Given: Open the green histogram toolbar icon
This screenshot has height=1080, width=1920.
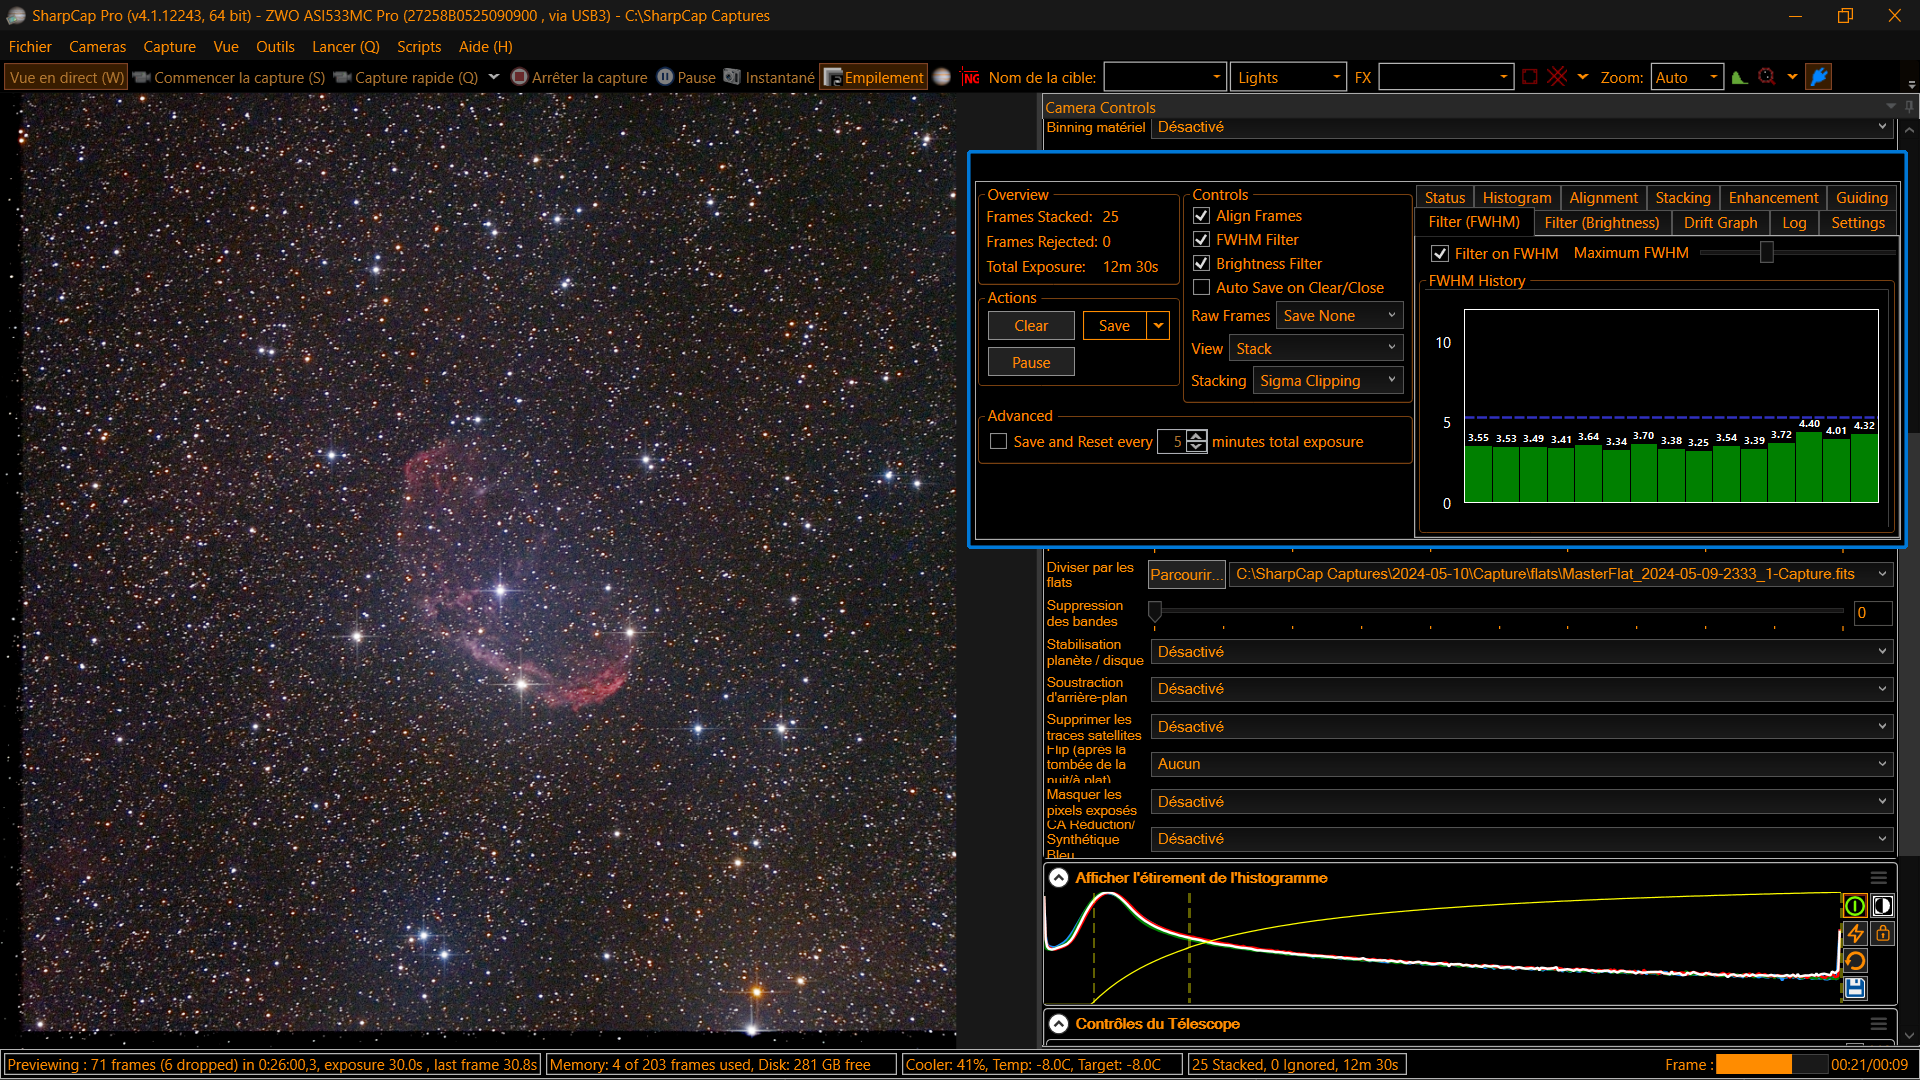Looking at the screenshot, I should pyautogui.click(x=1739, y=78).
